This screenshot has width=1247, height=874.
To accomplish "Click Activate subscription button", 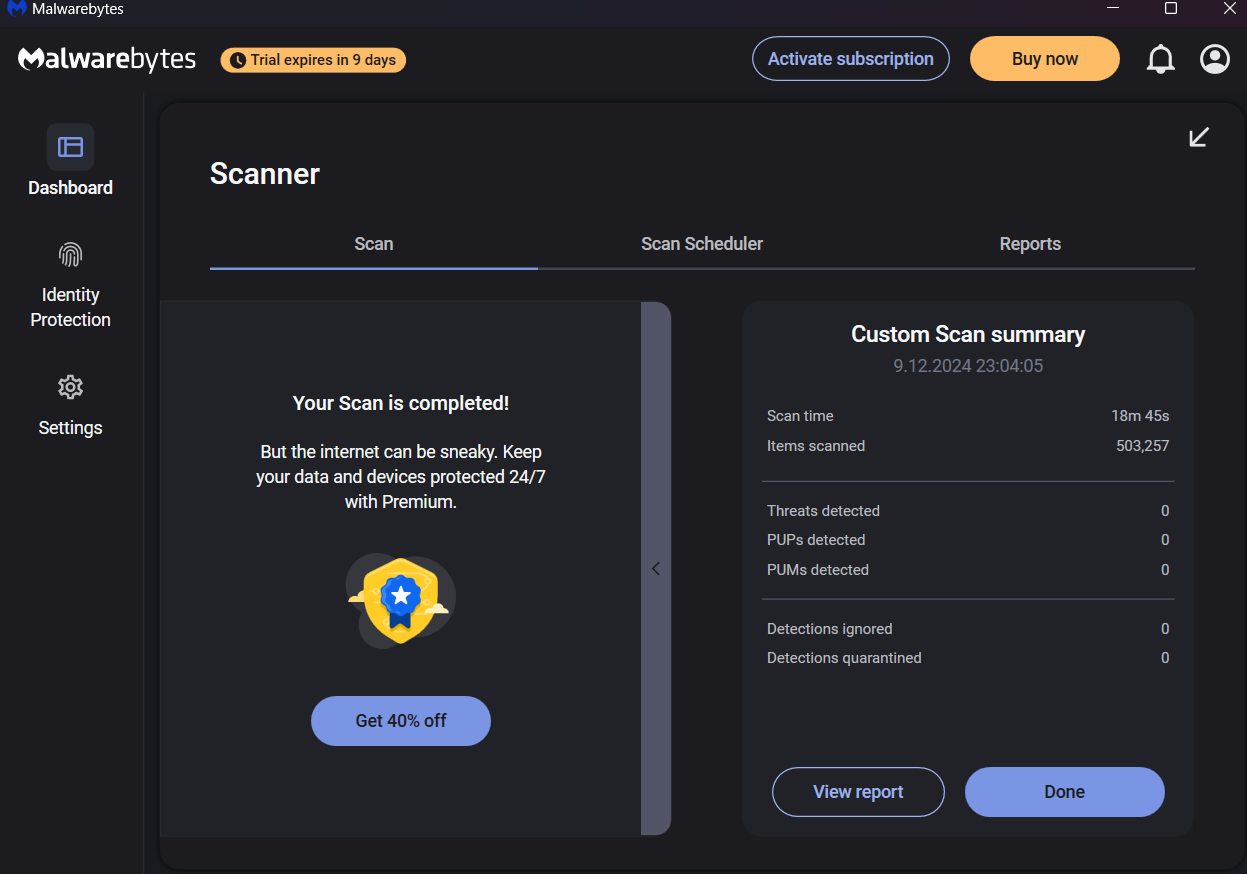I will (851, 59).
